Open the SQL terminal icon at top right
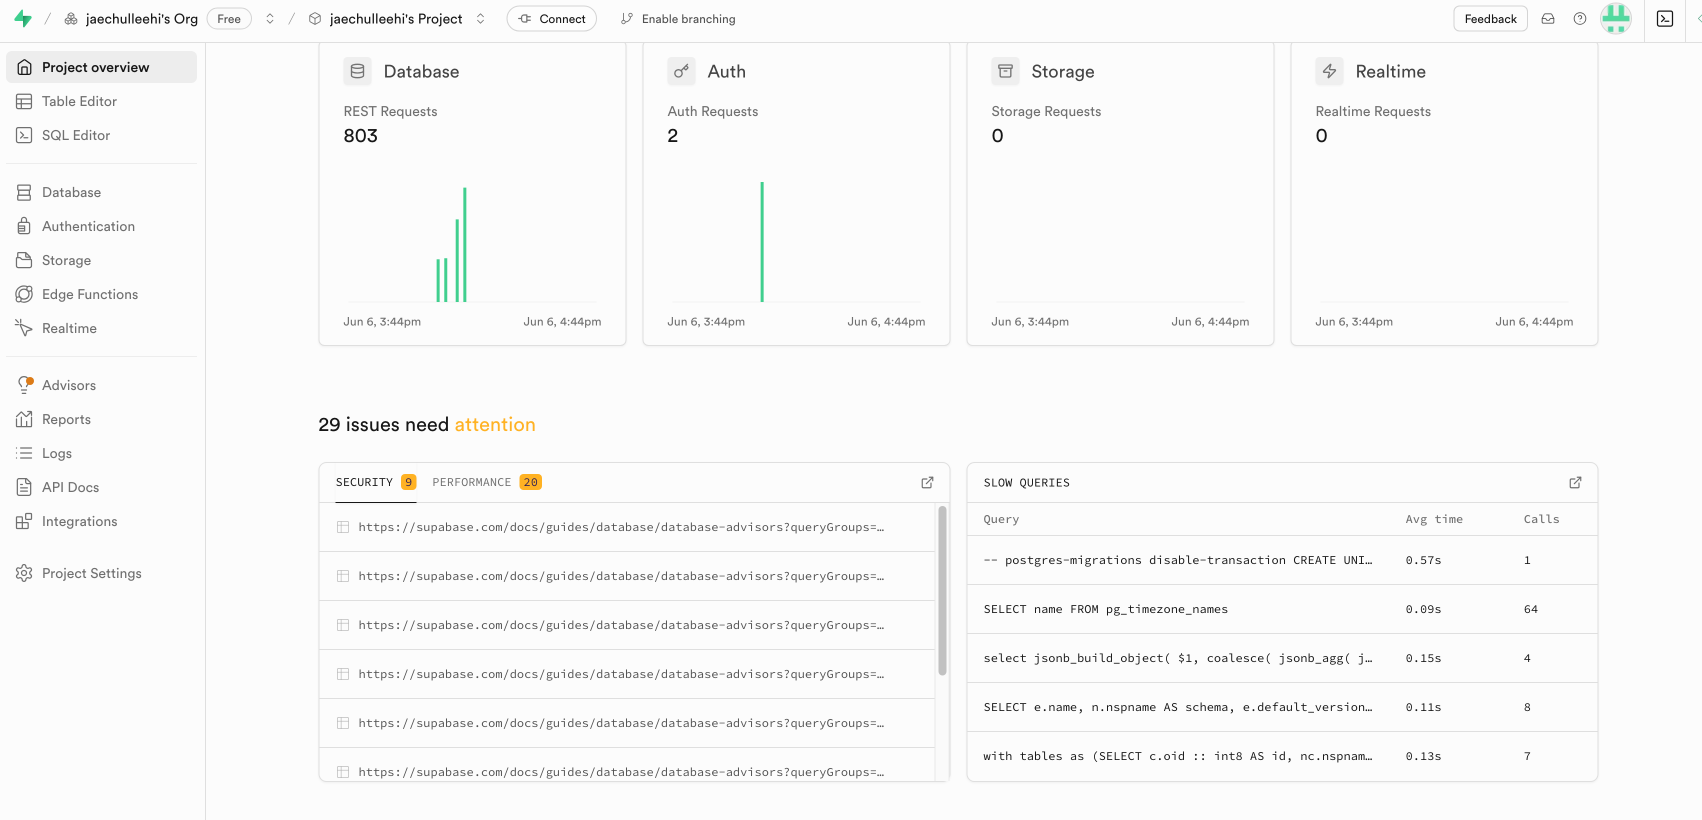 pos(1665,19)
